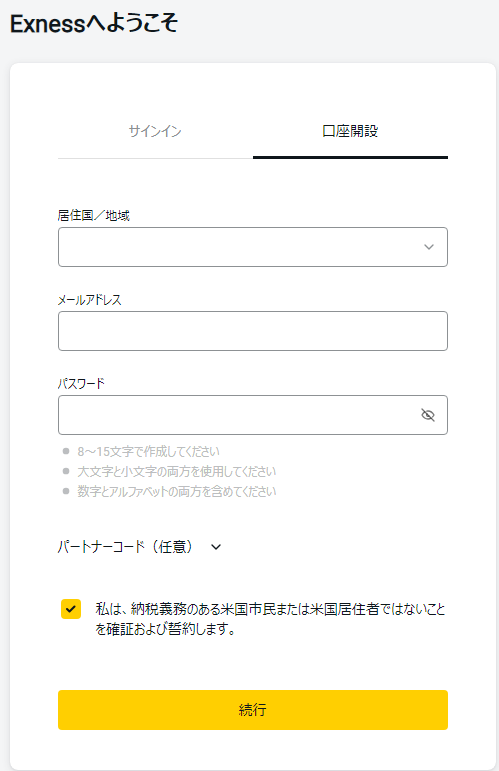The width and height of the screenshot is (499, 771).
Task: Focus the メールアドレス input field
Action: (x=253, y=331)
